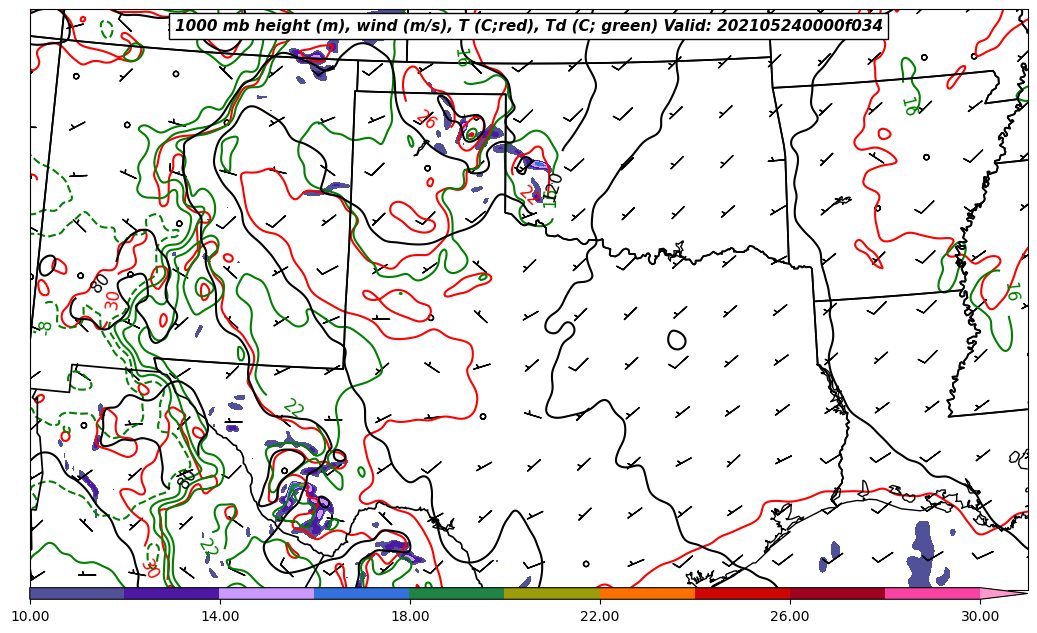Click the plot title text box
Viewport: 1037px width, 633px height.
529,26
